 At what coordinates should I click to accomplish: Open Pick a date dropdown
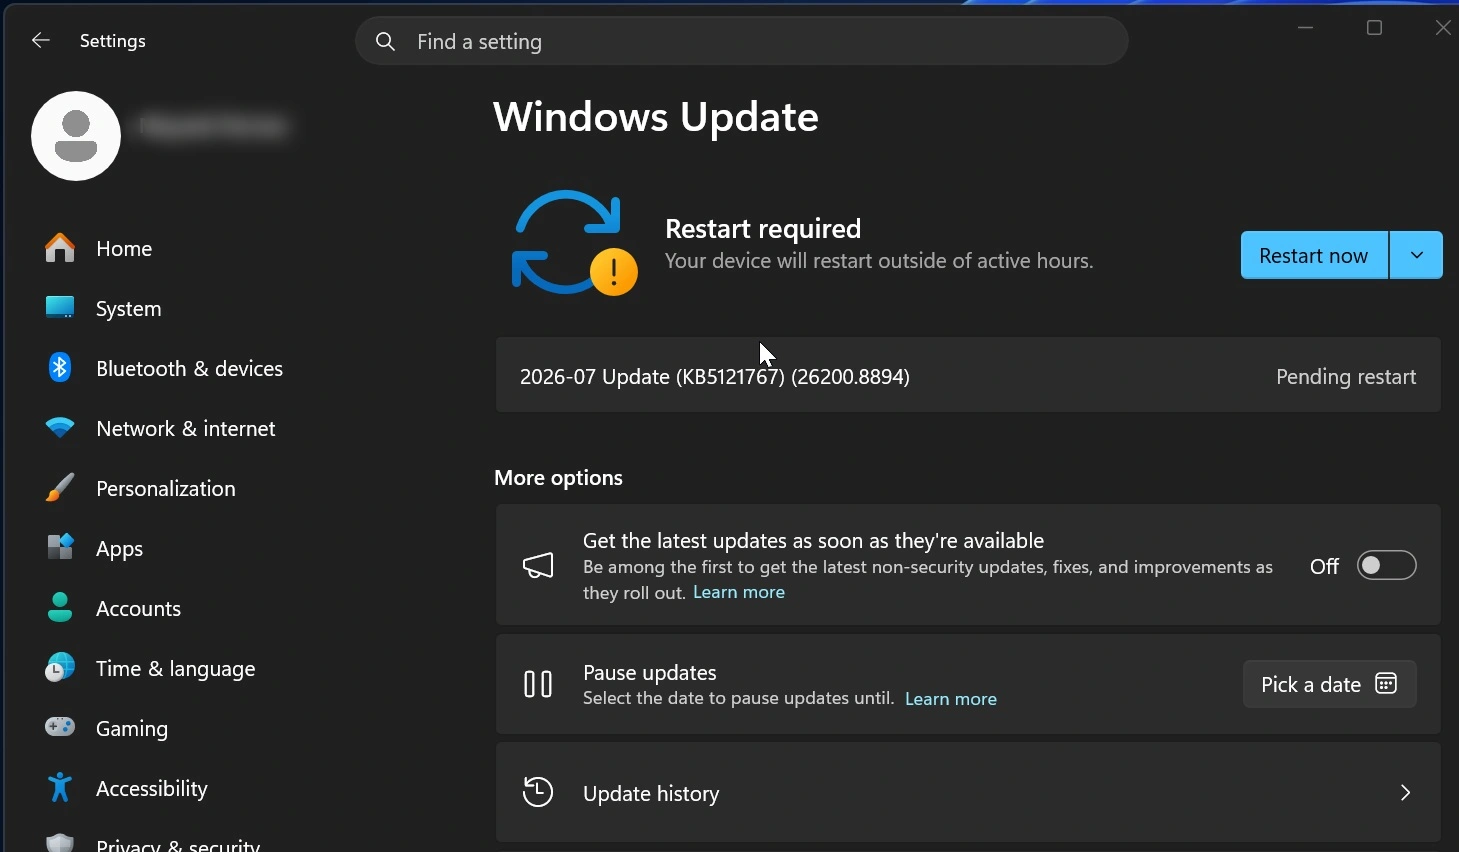pyautogui.click(x=1329, y=684)
